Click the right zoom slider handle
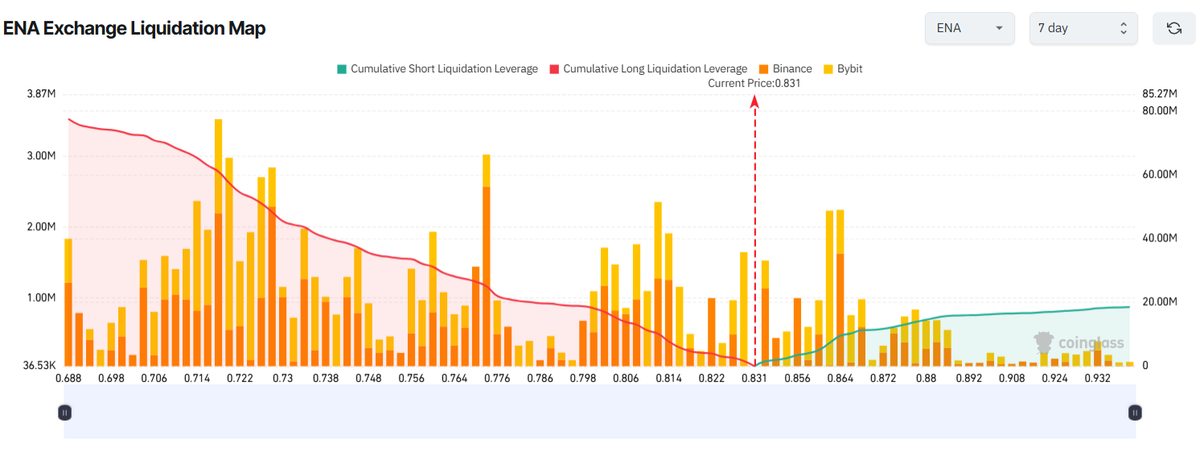 pyautogui.click(x=1135, y=412)
